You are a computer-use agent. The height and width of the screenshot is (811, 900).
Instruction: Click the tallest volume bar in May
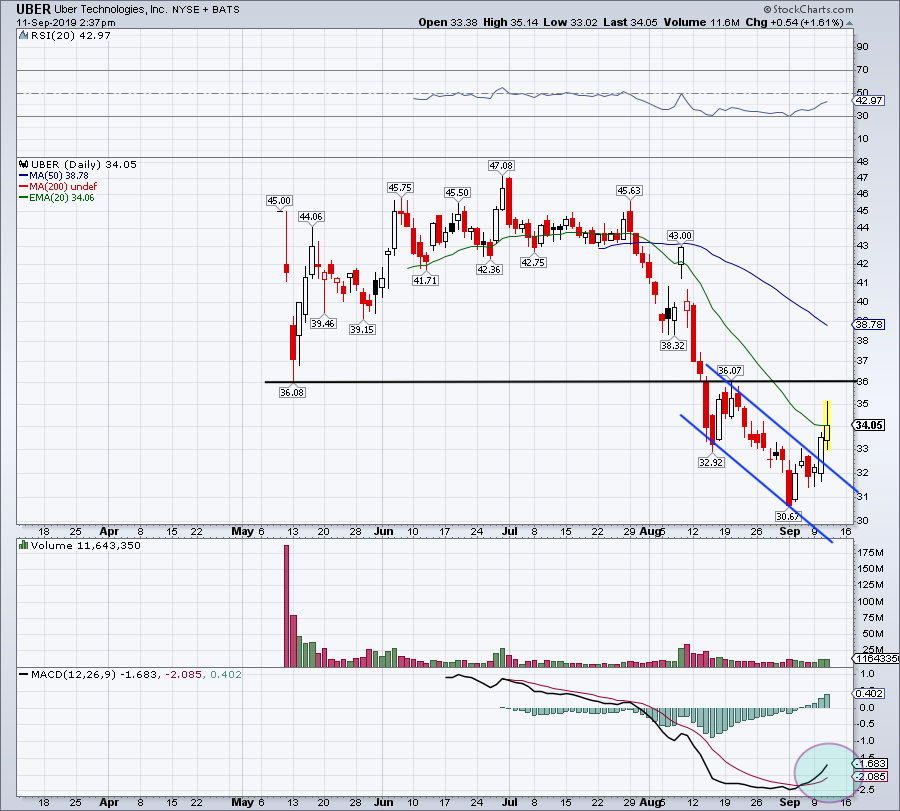tap(286, 606)
